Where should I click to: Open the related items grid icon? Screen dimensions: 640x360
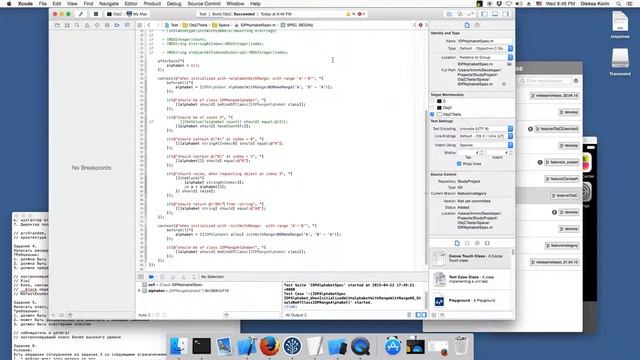pyautogui.click(x=140, y=25)
